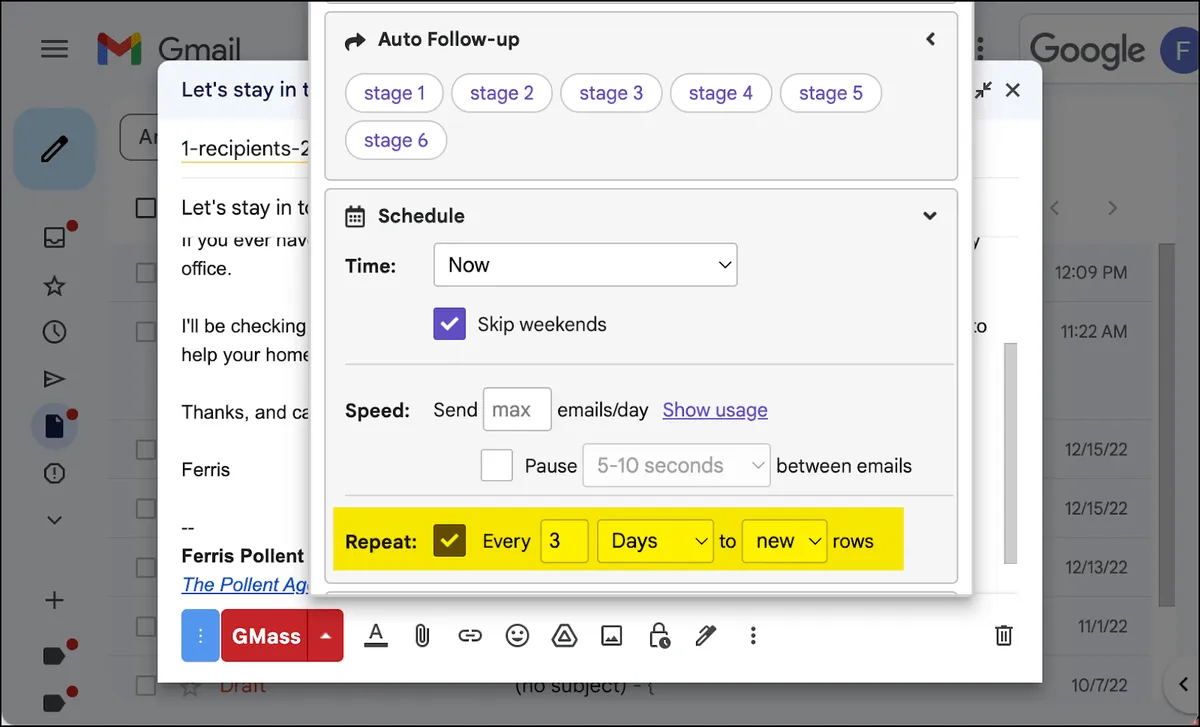1200x727 pixels.
Task: Click the attach files paperclip icon
Action: [422, 635]
